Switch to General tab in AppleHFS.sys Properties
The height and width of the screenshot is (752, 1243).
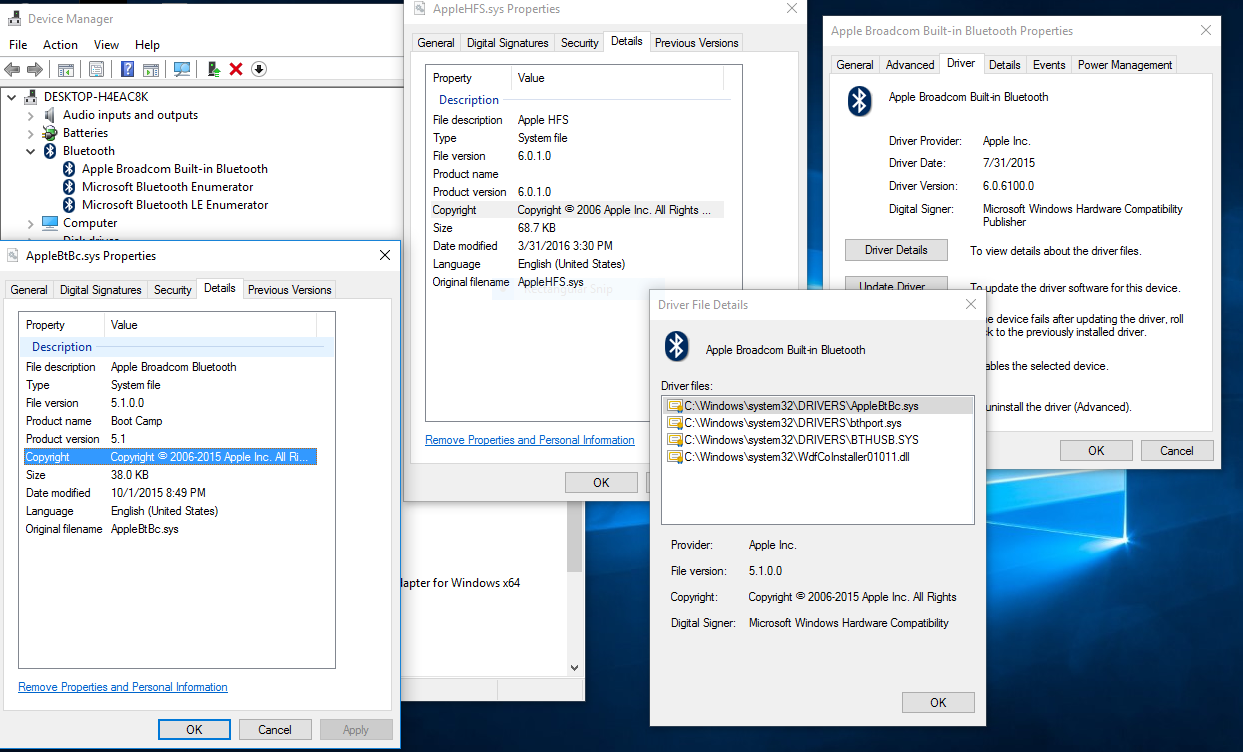[436, 43]
